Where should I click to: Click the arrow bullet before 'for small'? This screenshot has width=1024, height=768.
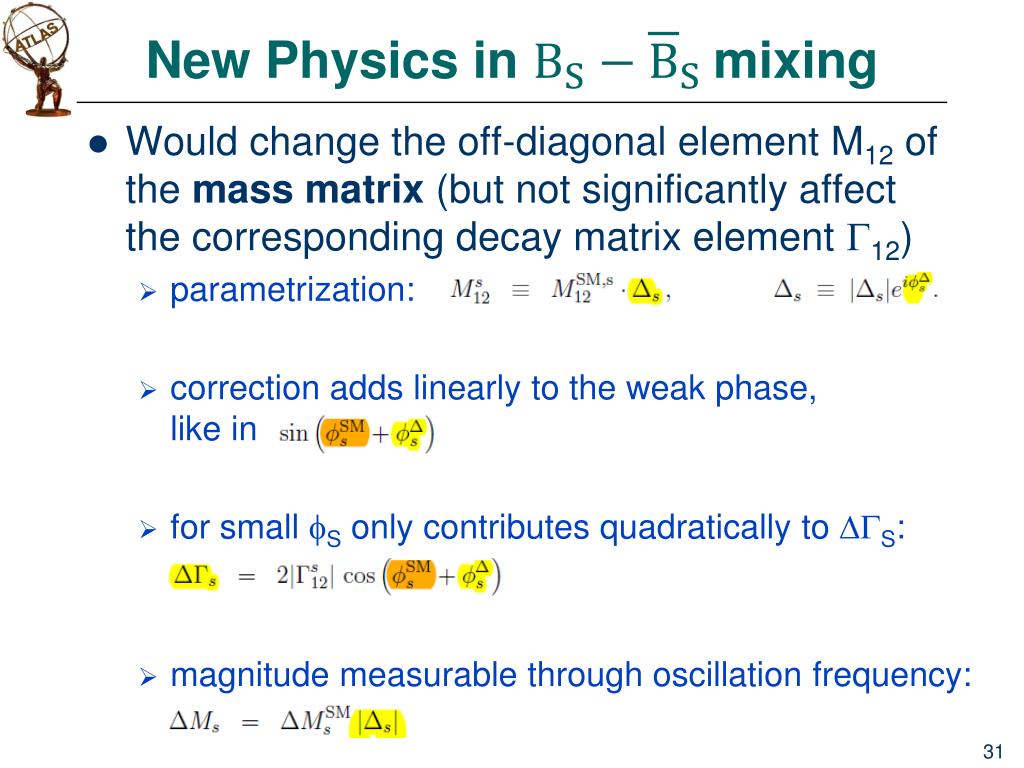(148, 529)
